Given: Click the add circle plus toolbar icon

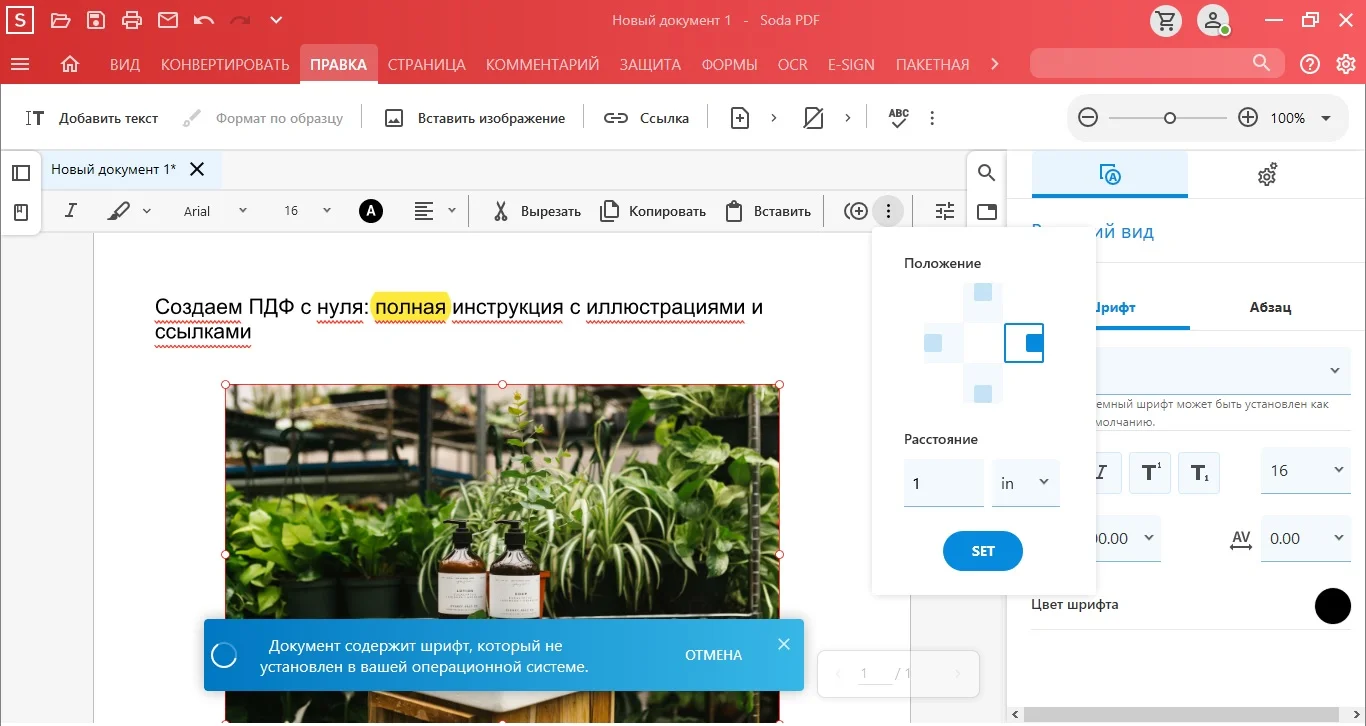Looking at the screenshot, I should (856, 211).
